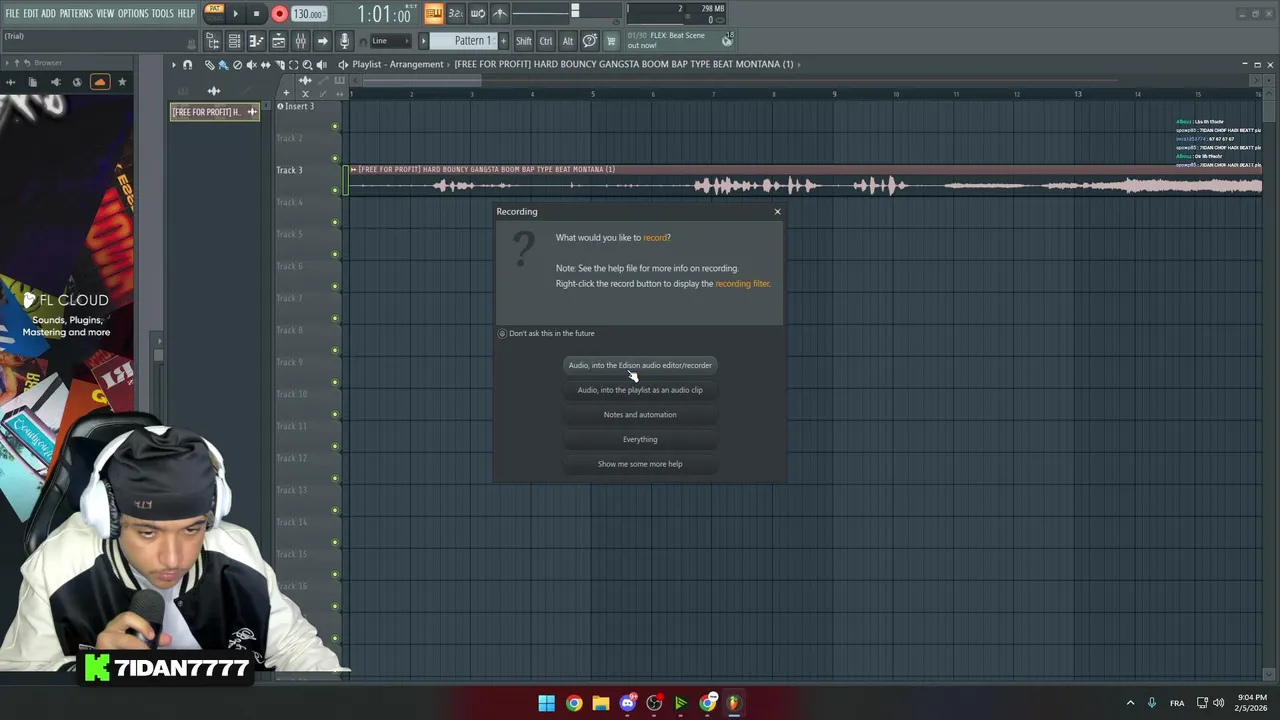Open the VIEW menu

point(105,14)
